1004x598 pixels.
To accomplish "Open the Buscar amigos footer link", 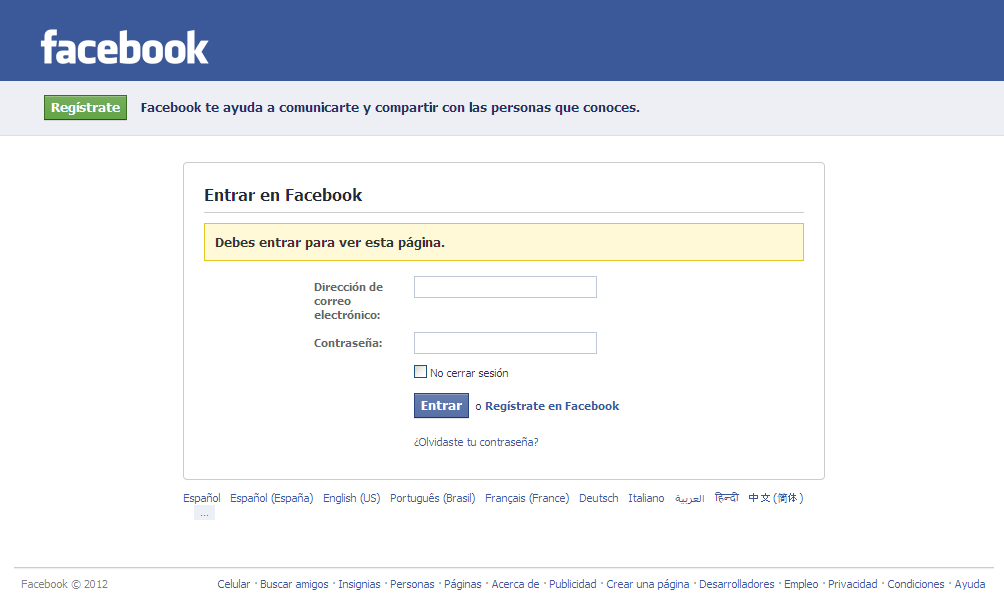I will 294,584.
